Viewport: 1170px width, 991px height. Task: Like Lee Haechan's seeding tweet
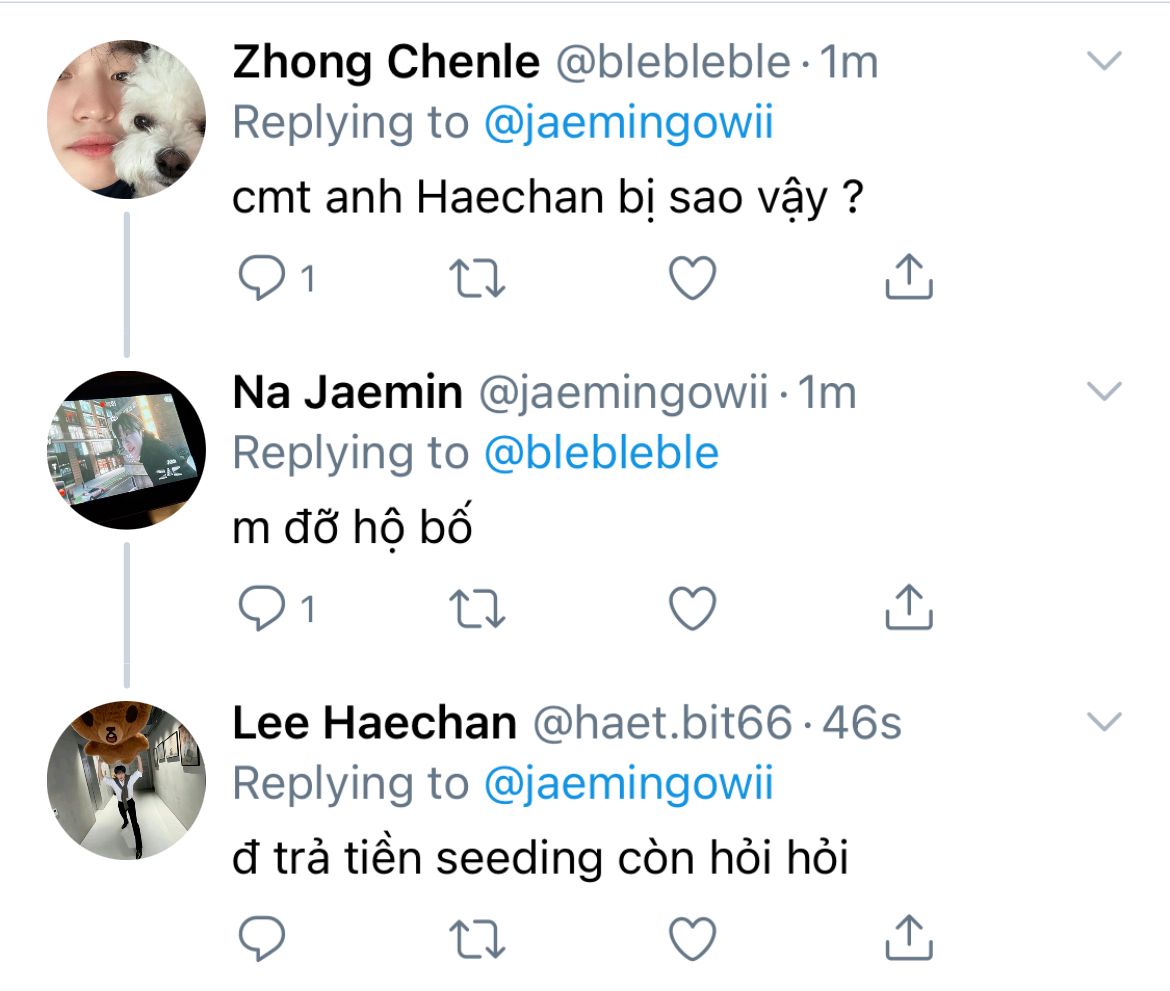(x=692, y=938)
